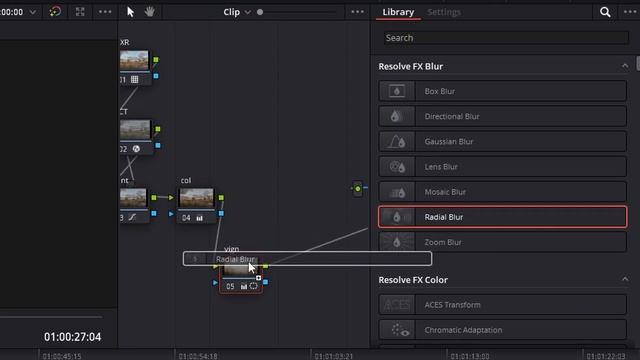Select Zoom Blur effect
The width and height of the screenshot is (640, 360).
point(502,242)
